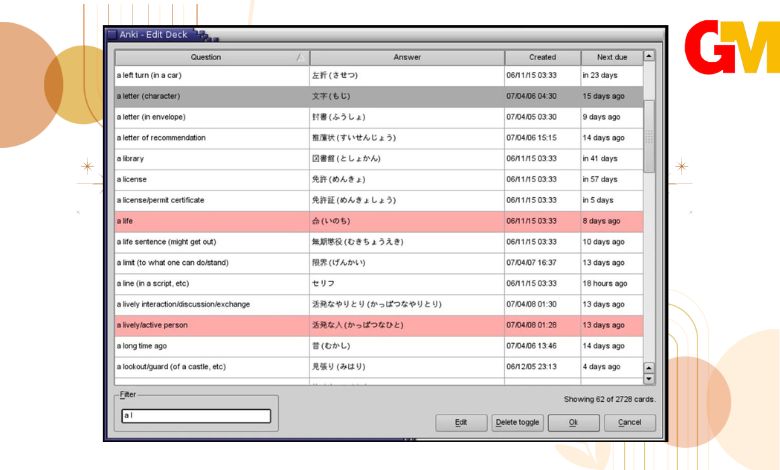Click the vertical scrollbar thumb
This screenshot has height=470, width=780.
pyautogui.click(x=649, y=136)
